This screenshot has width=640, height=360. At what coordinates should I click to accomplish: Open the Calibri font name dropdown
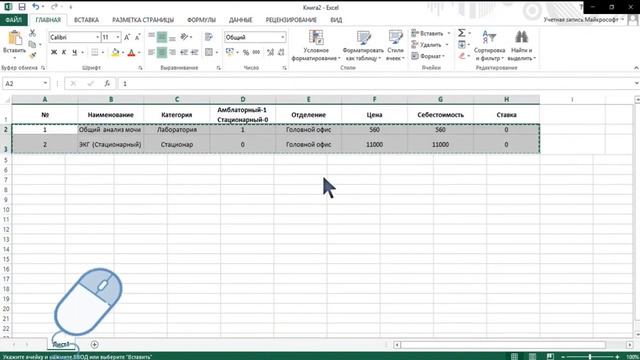coord(98,37)
